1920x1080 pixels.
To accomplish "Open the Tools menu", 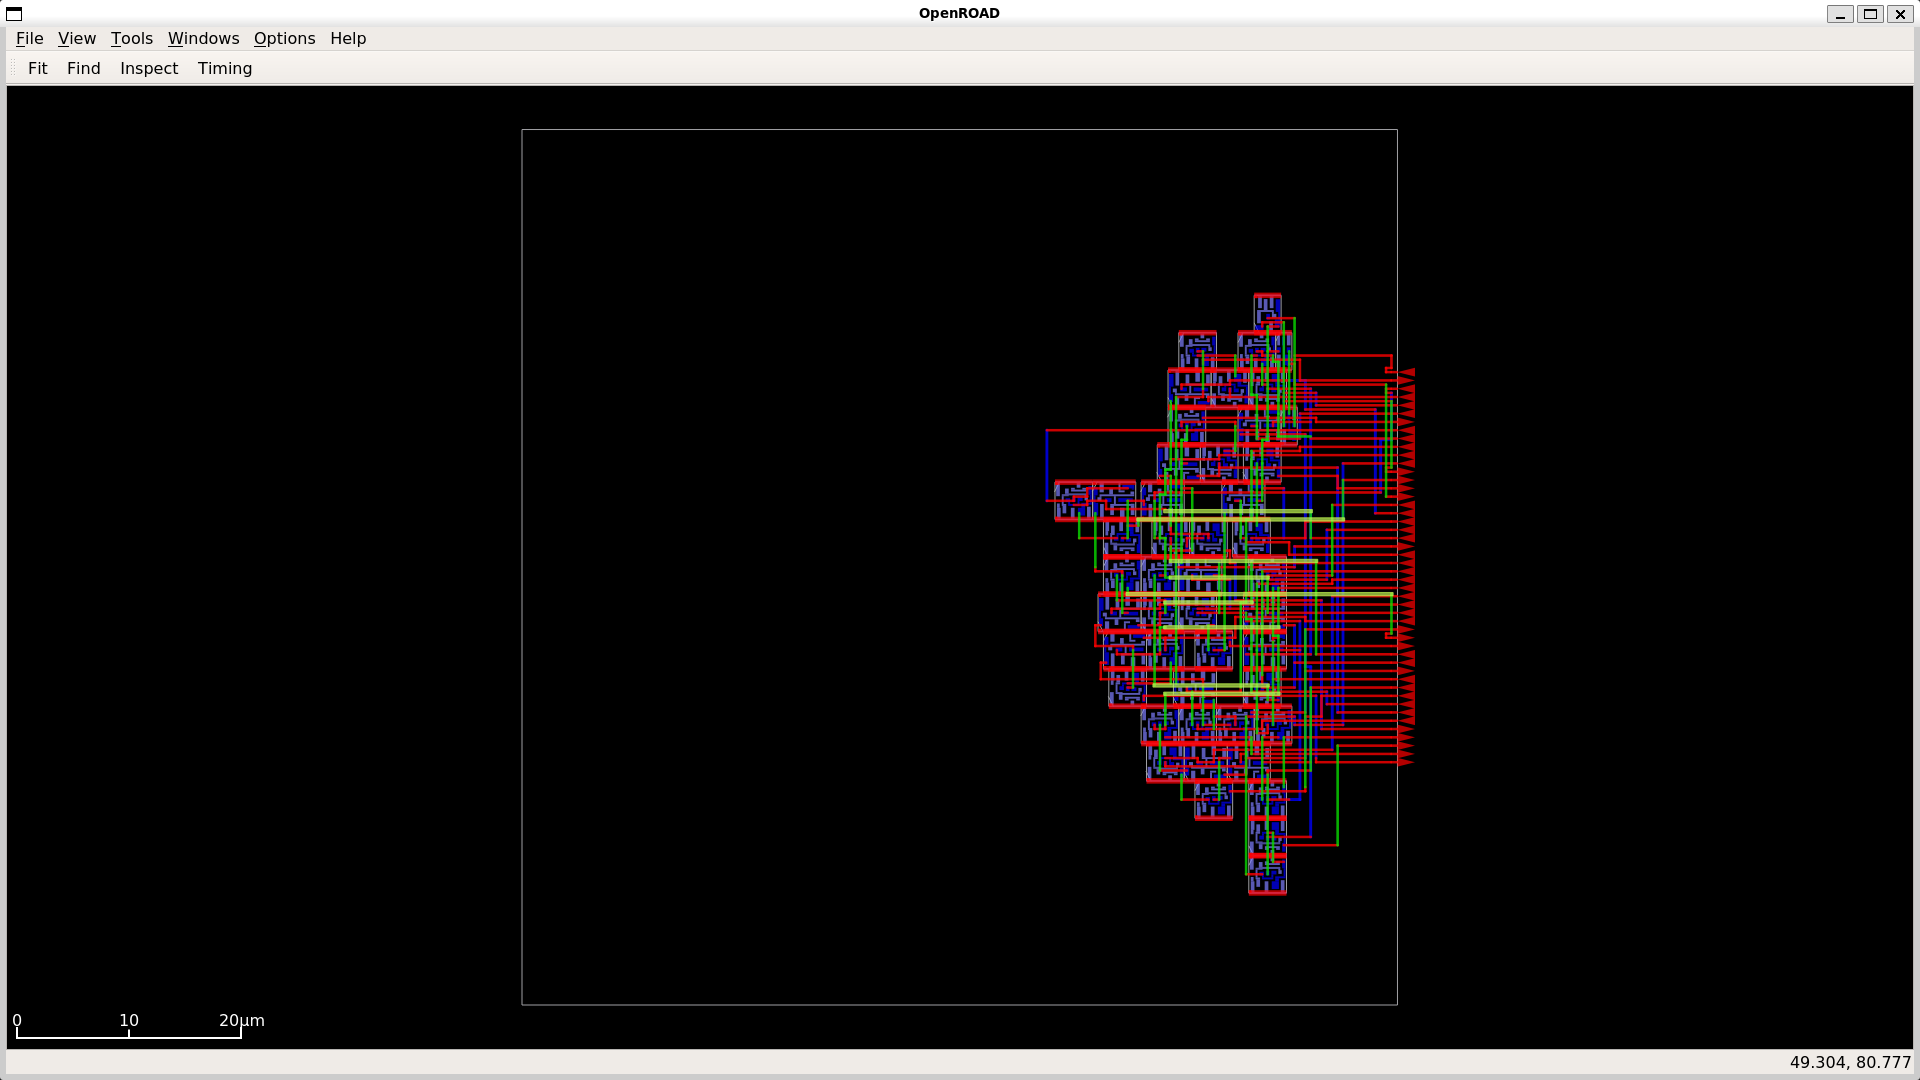I will coord(131,38).
